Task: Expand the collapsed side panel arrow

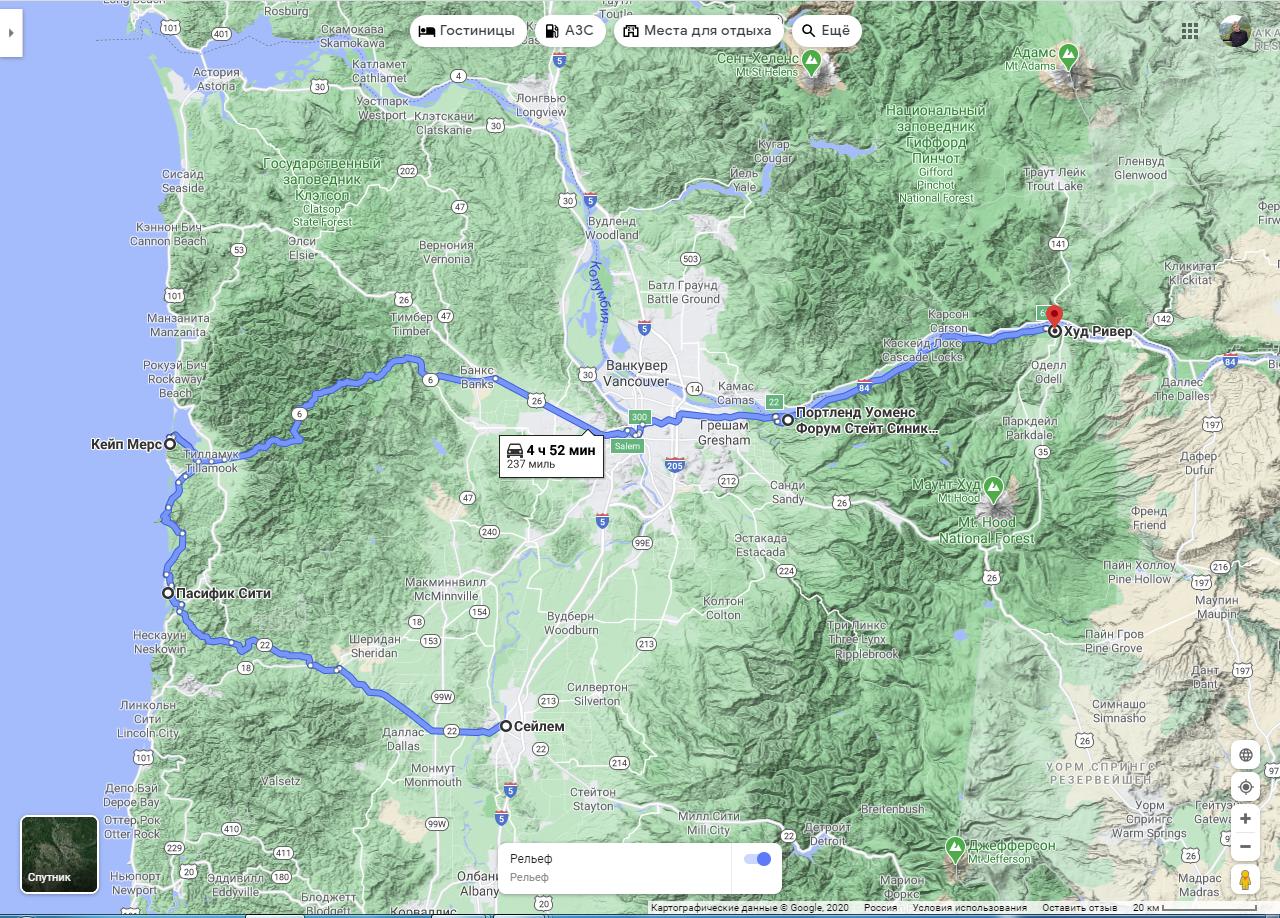Action: (x=11, y=32)
